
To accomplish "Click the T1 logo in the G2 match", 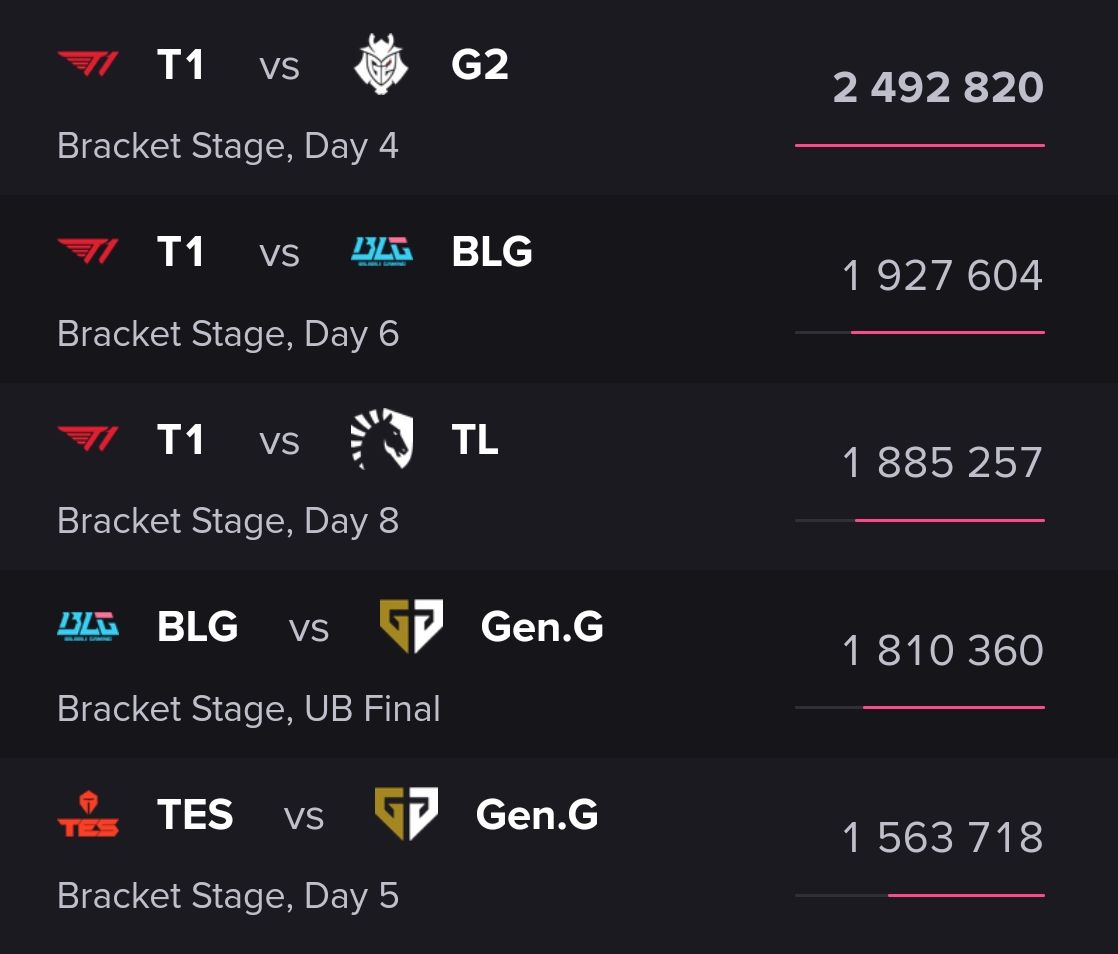I will tap(88, 66).
